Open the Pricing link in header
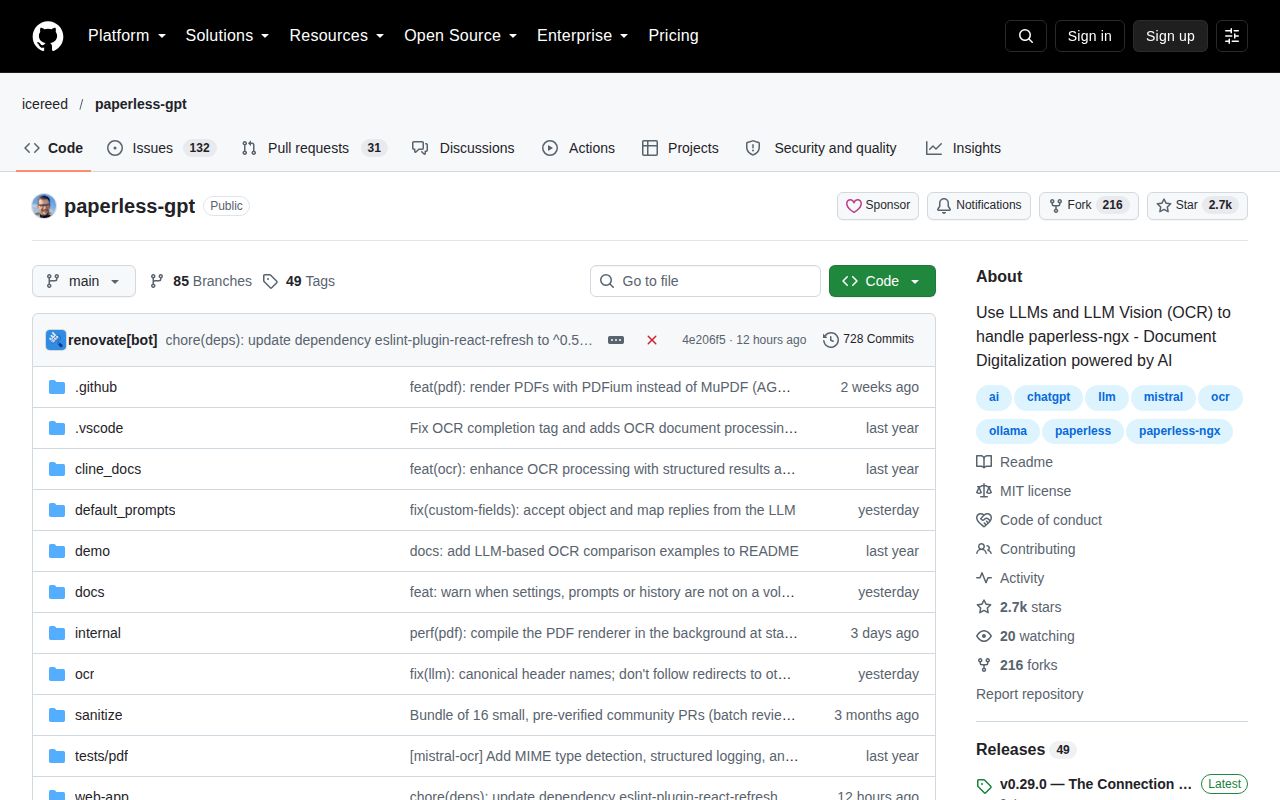The height and width of the screenshot is (800, 1280). point(673,36)
